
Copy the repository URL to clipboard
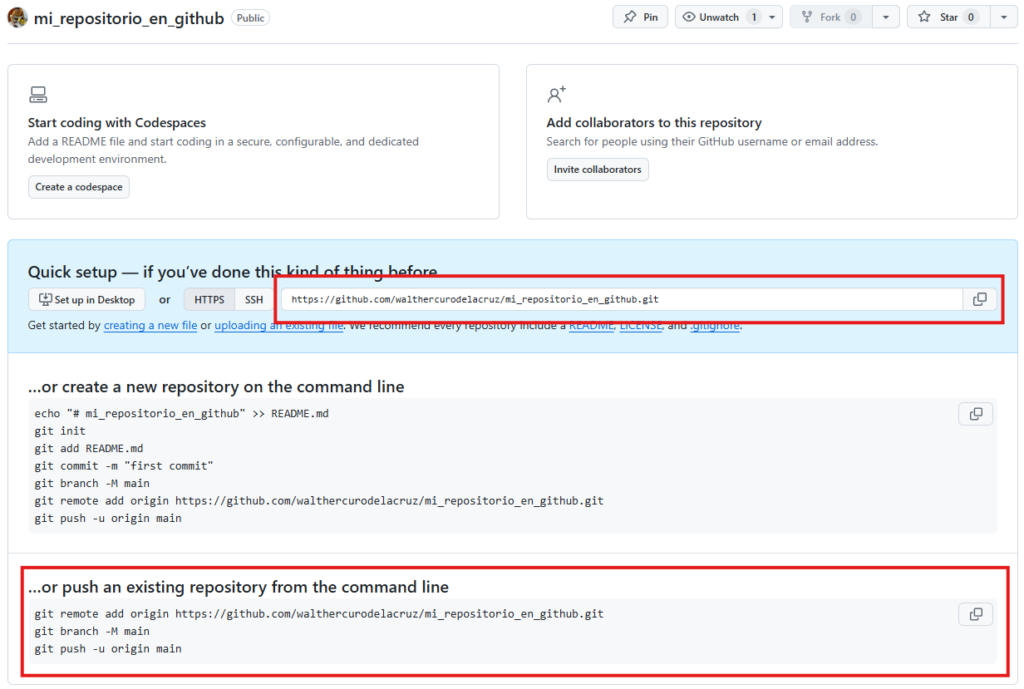(980, 299)
